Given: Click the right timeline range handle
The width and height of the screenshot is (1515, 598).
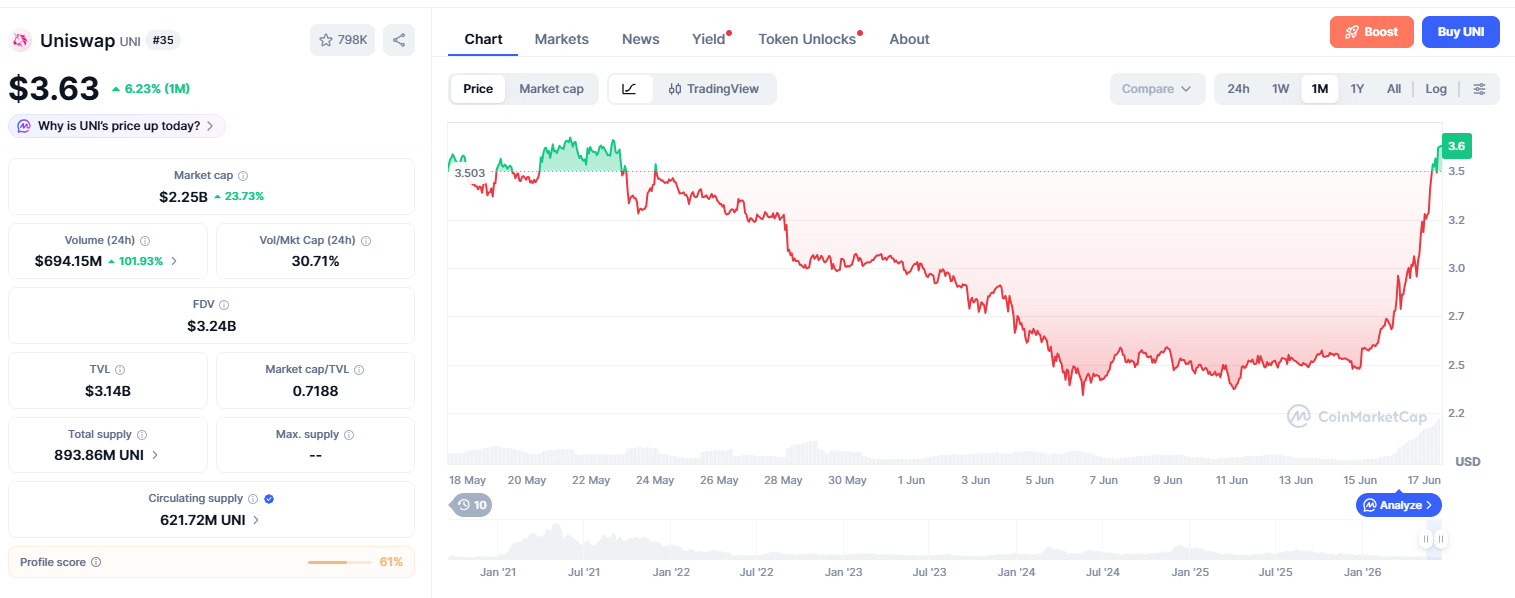Looking at the screenshot, I should (1441, 539).
